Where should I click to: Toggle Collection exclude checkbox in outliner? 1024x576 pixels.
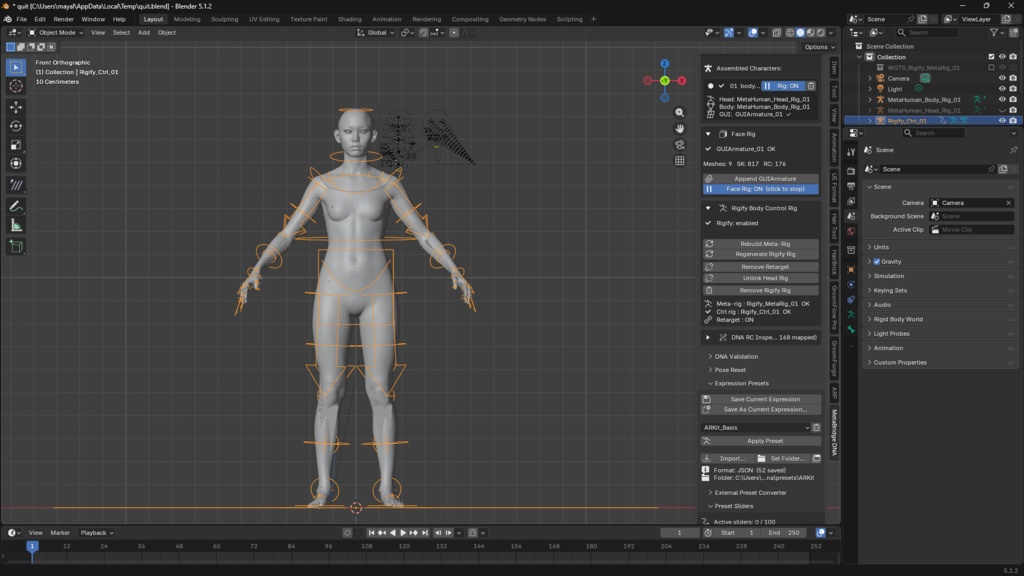[x=991, y=57]
